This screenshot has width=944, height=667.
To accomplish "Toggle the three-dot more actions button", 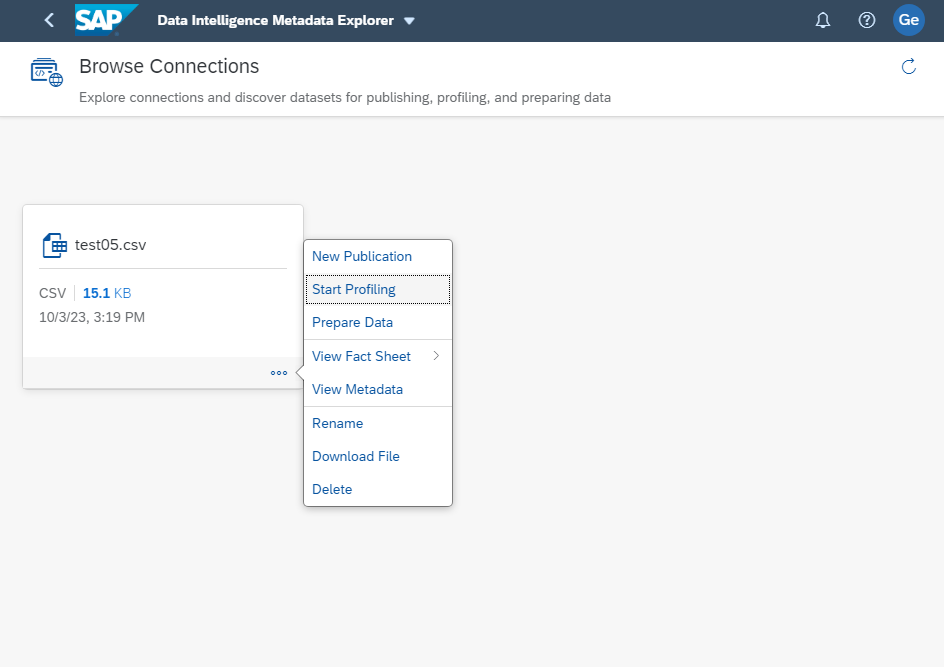I will (x=279, y=373).
